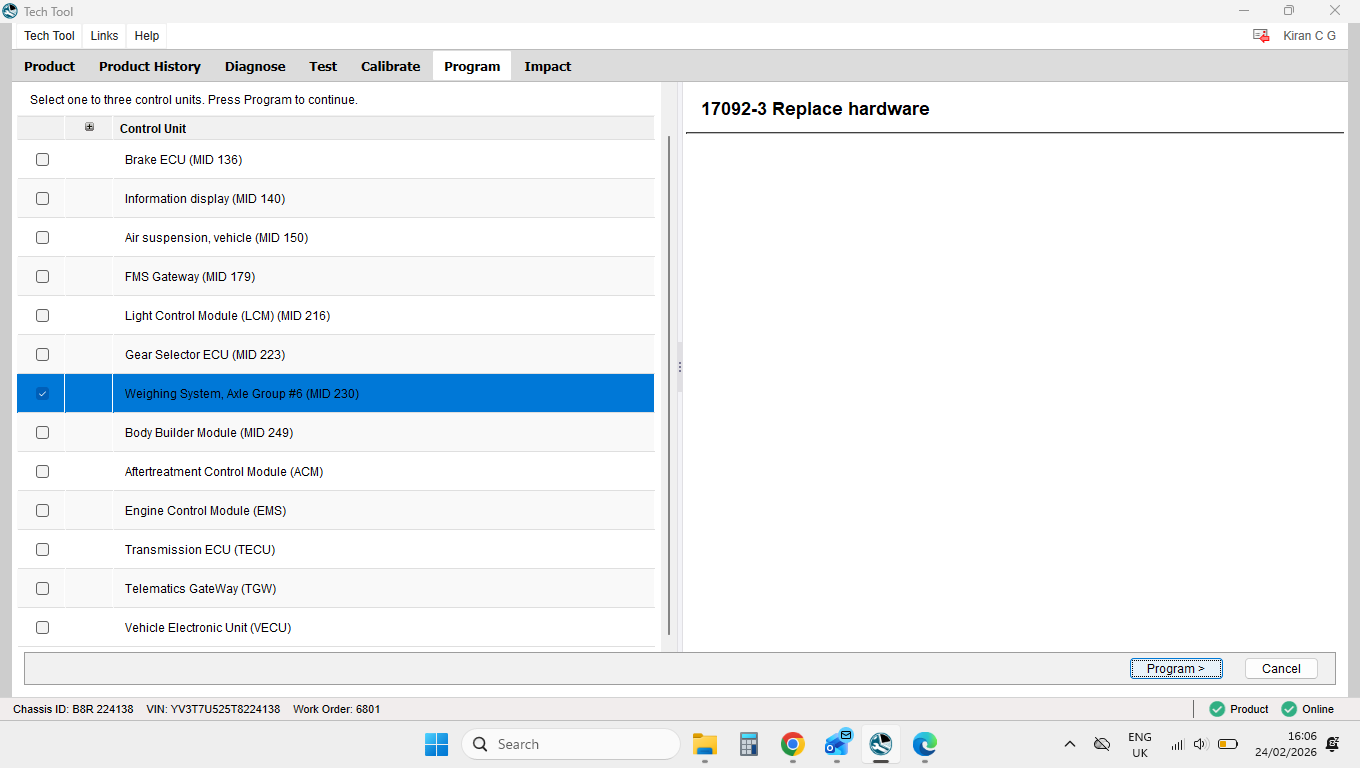Click the Tech Tool taskbar icon
Image resolution: width=1360 pixels, height=768 pixels.
(881, 744)
